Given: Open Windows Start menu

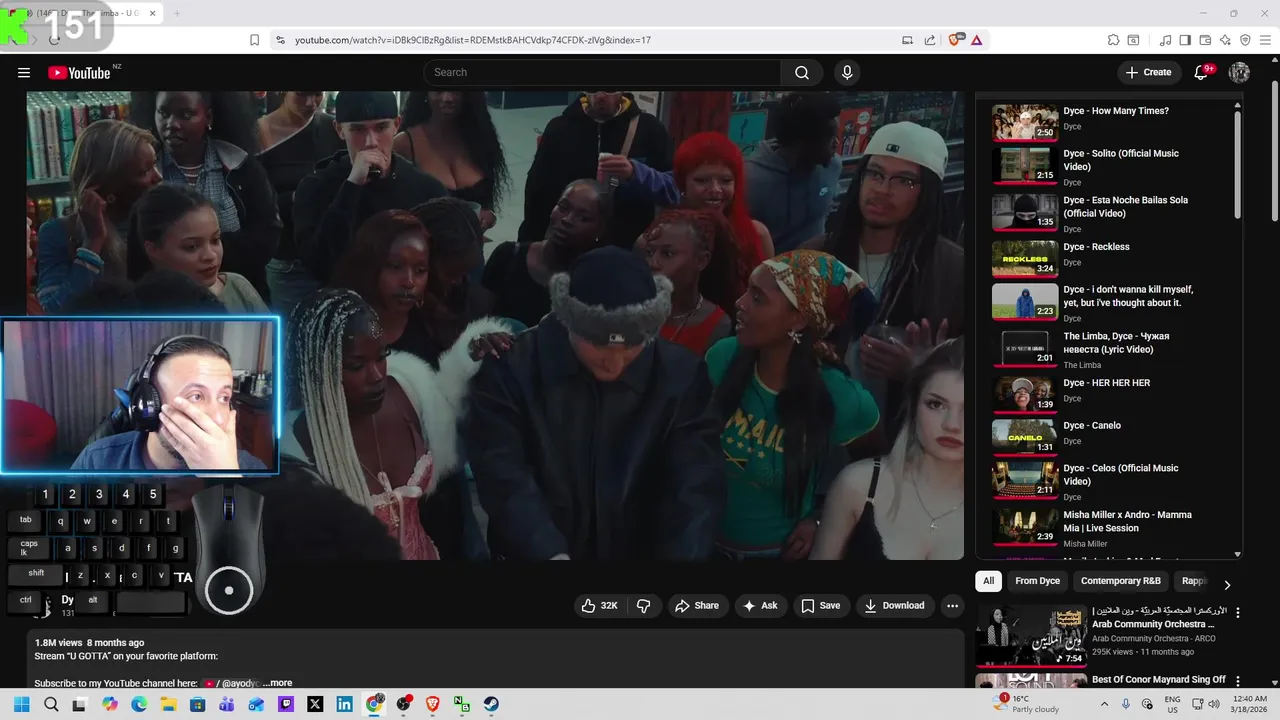Looking at the screenshot, I should tap(22, 704).
